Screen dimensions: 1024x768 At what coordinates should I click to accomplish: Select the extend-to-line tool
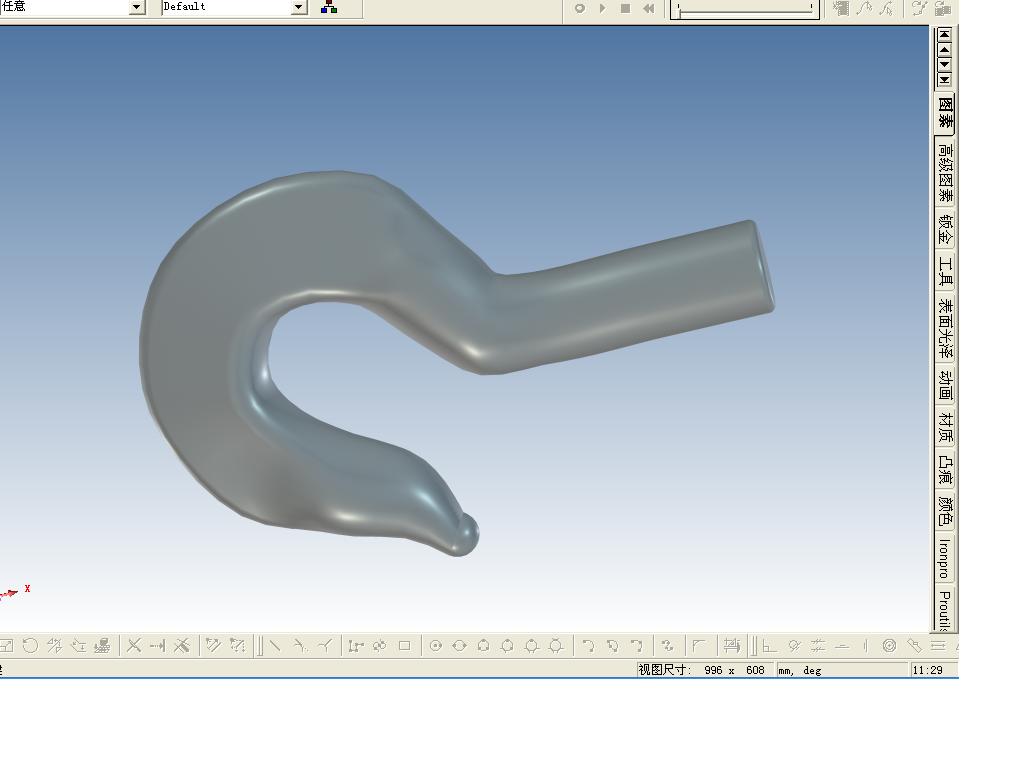click(157, 646)
